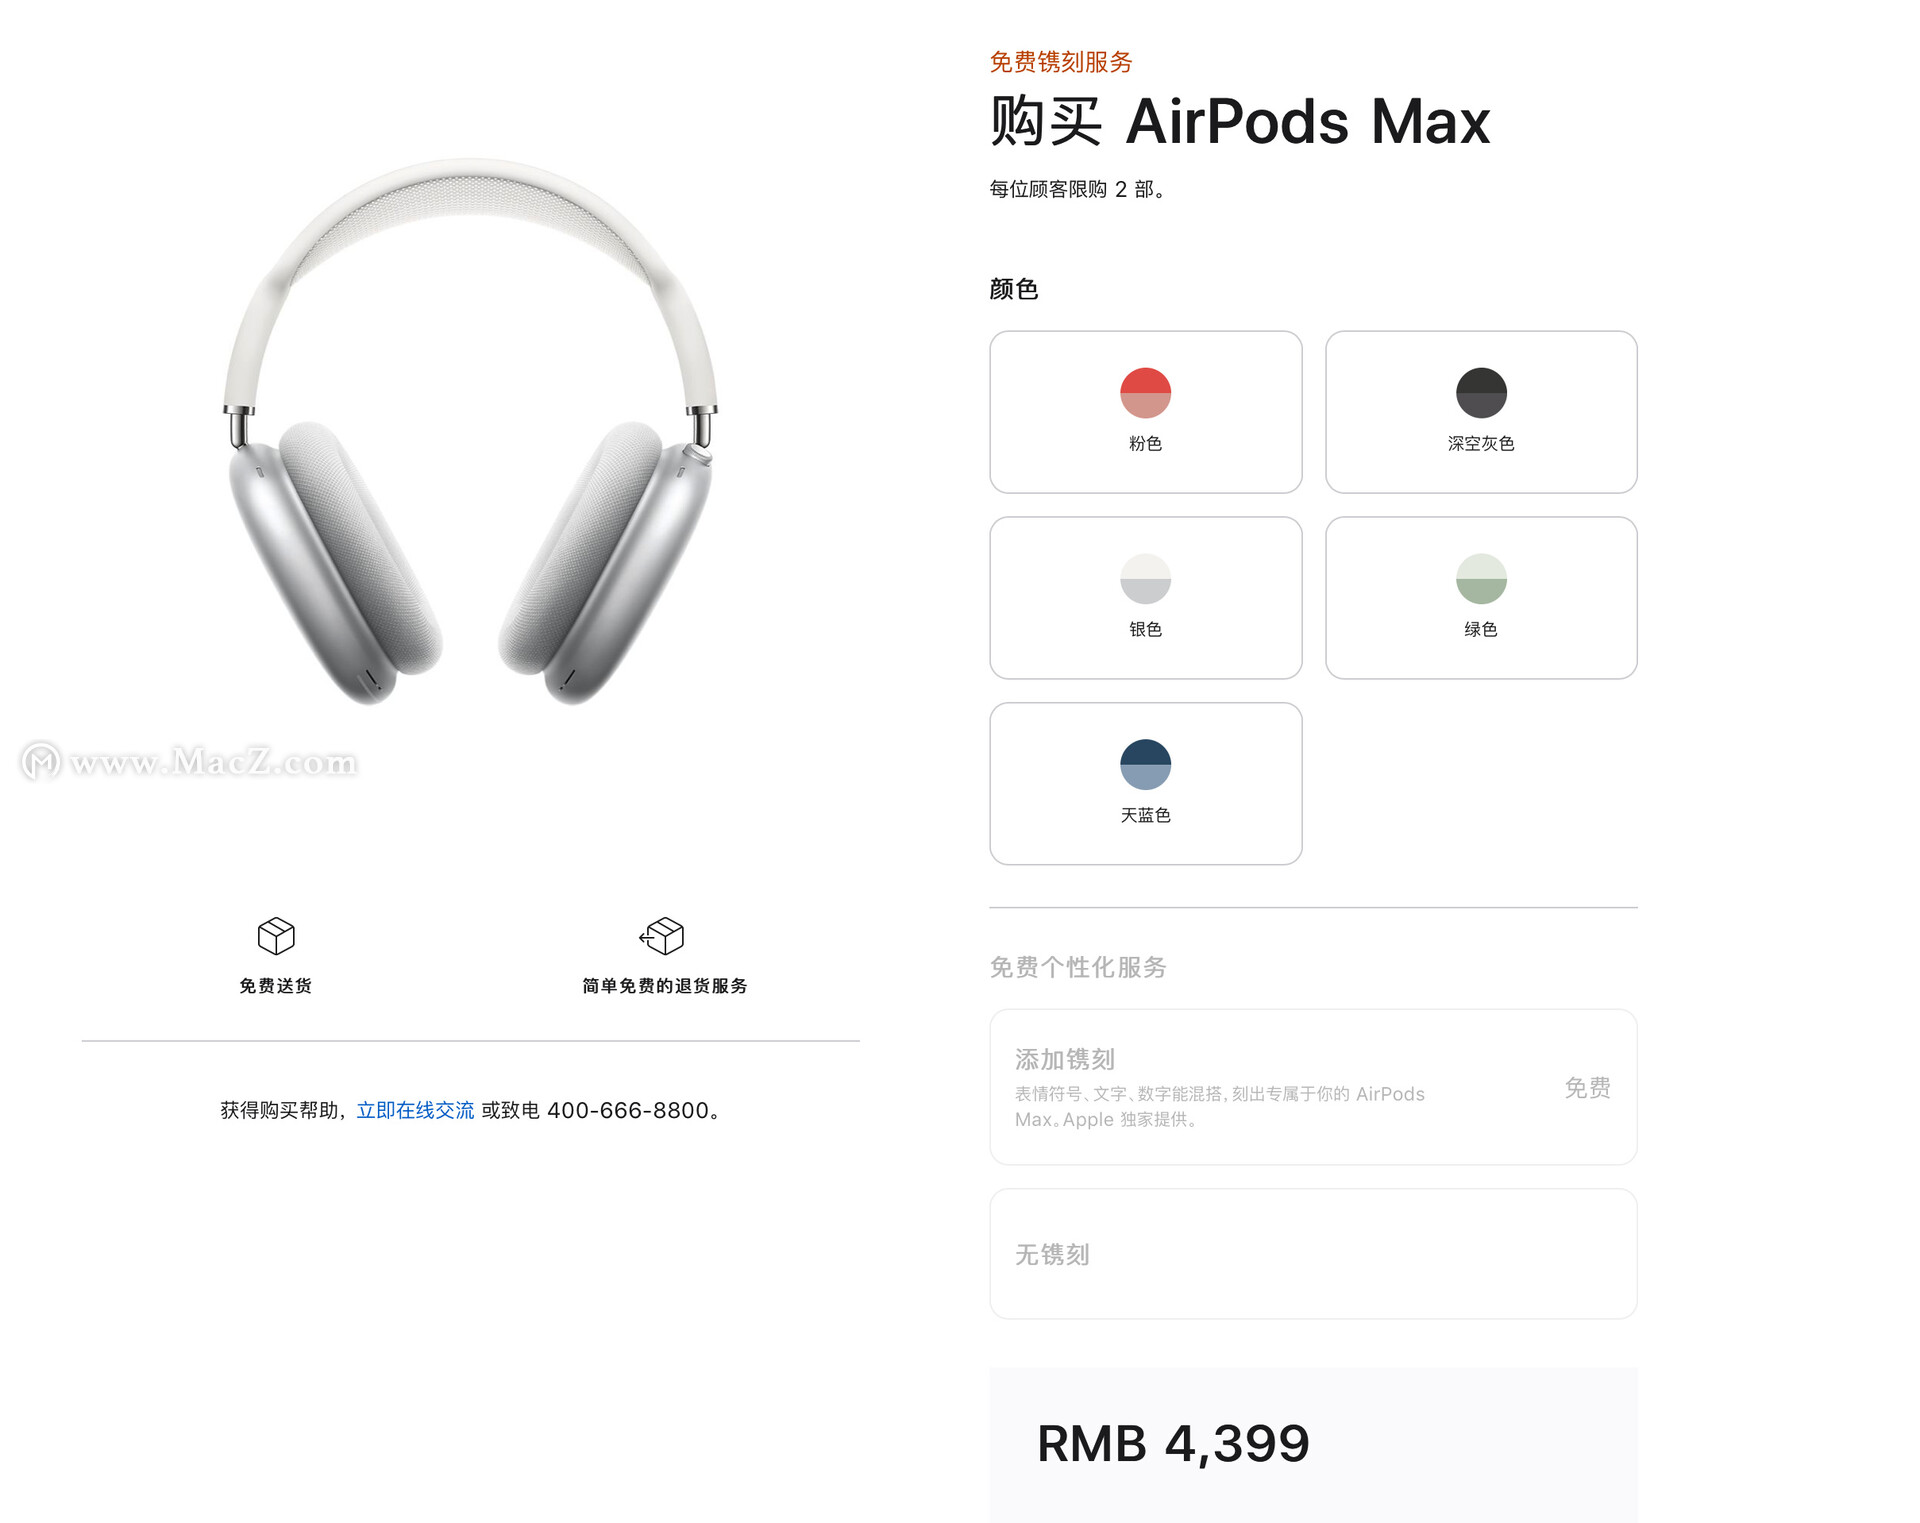Click the silver AirPods Max product image
Image resolution: width=1920 pixels, height=1523 pixels.
click(x=470, y=432)
